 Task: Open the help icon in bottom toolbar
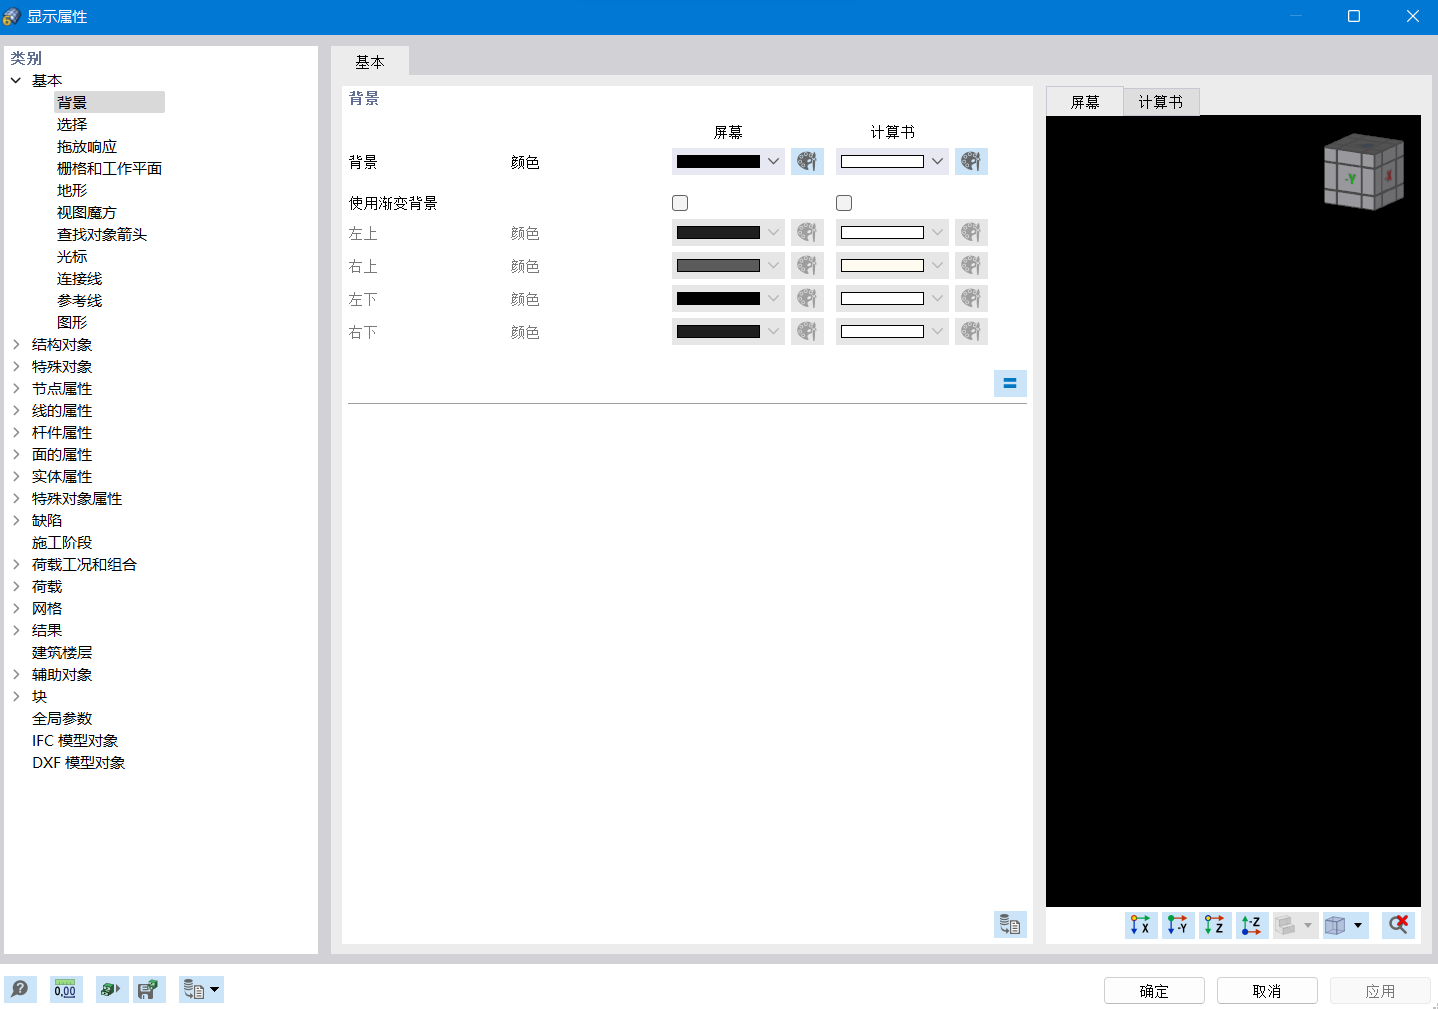click(21, 989)
